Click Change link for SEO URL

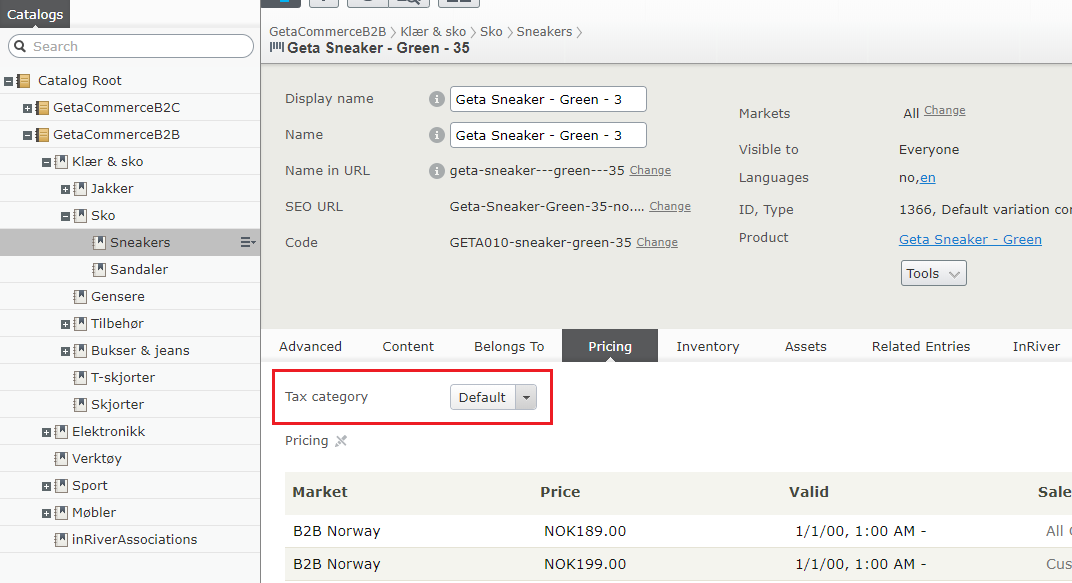click(x=670, y=206)
